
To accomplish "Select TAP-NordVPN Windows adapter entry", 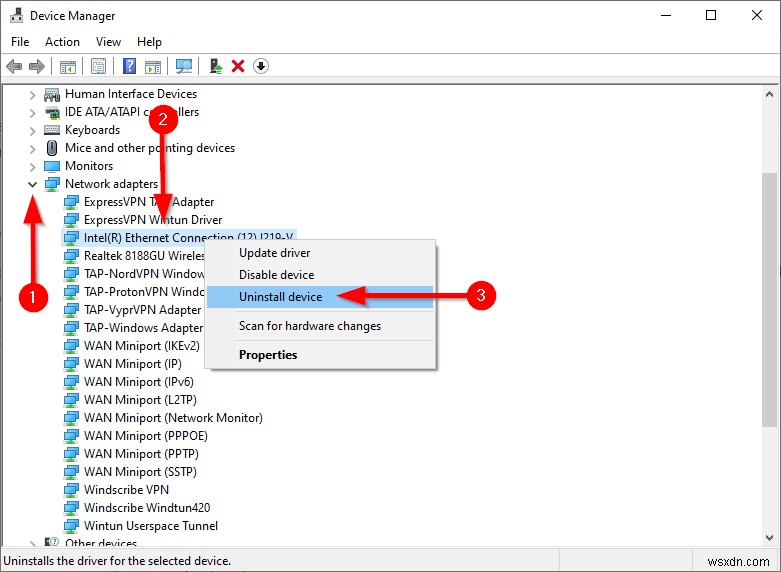I will 144,274.
